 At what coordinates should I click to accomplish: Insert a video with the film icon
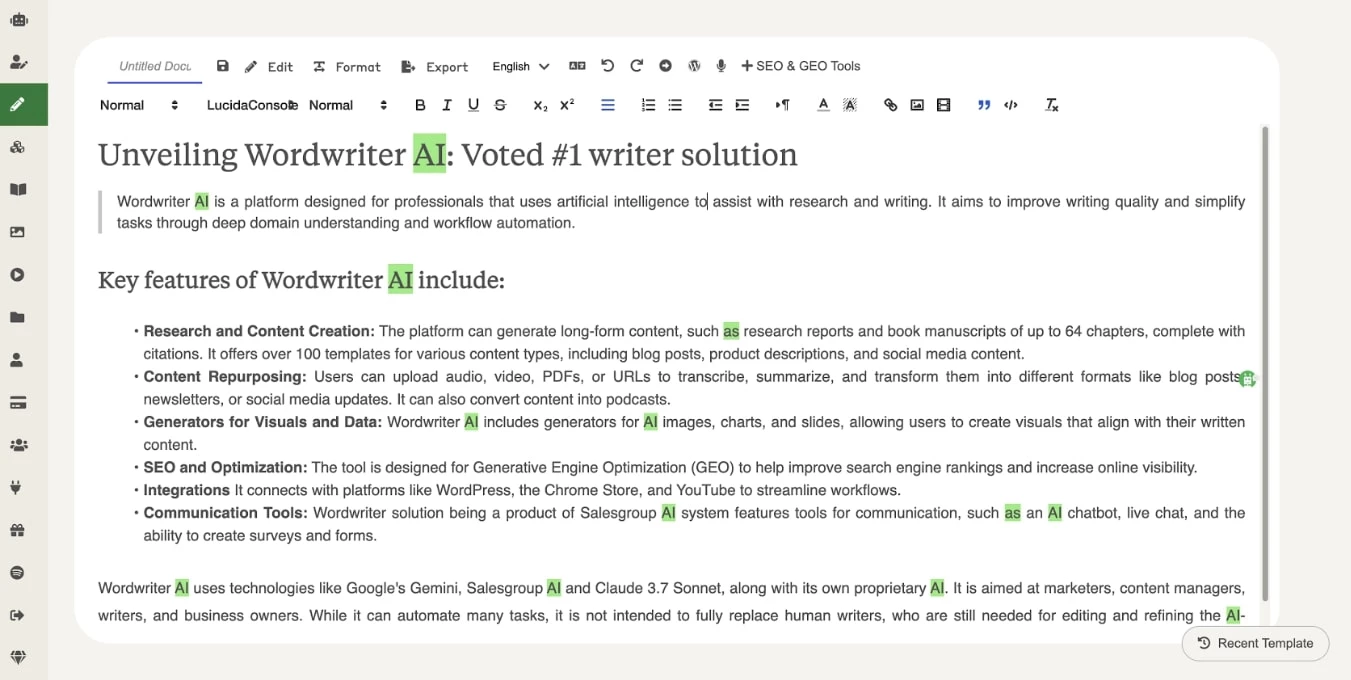tap(943, 105)
